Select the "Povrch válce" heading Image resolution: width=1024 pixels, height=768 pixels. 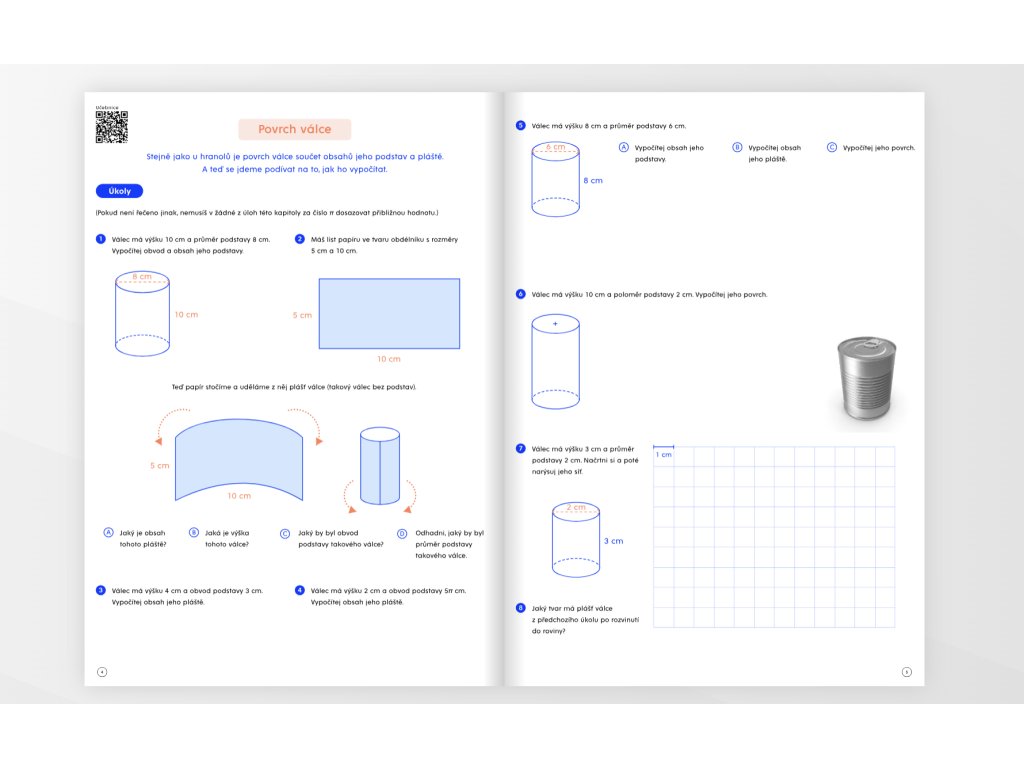295,129
